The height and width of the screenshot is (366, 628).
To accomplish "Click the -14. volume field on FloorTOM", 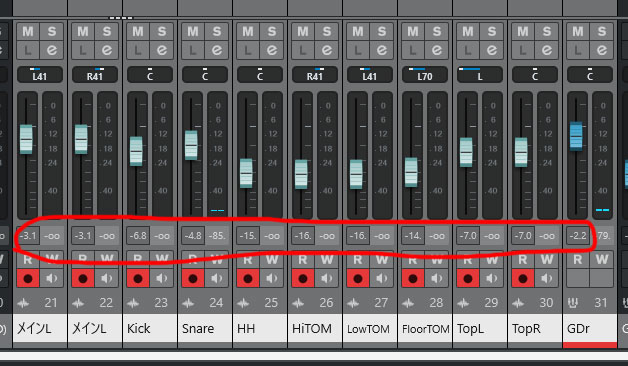I will (413, 236).
